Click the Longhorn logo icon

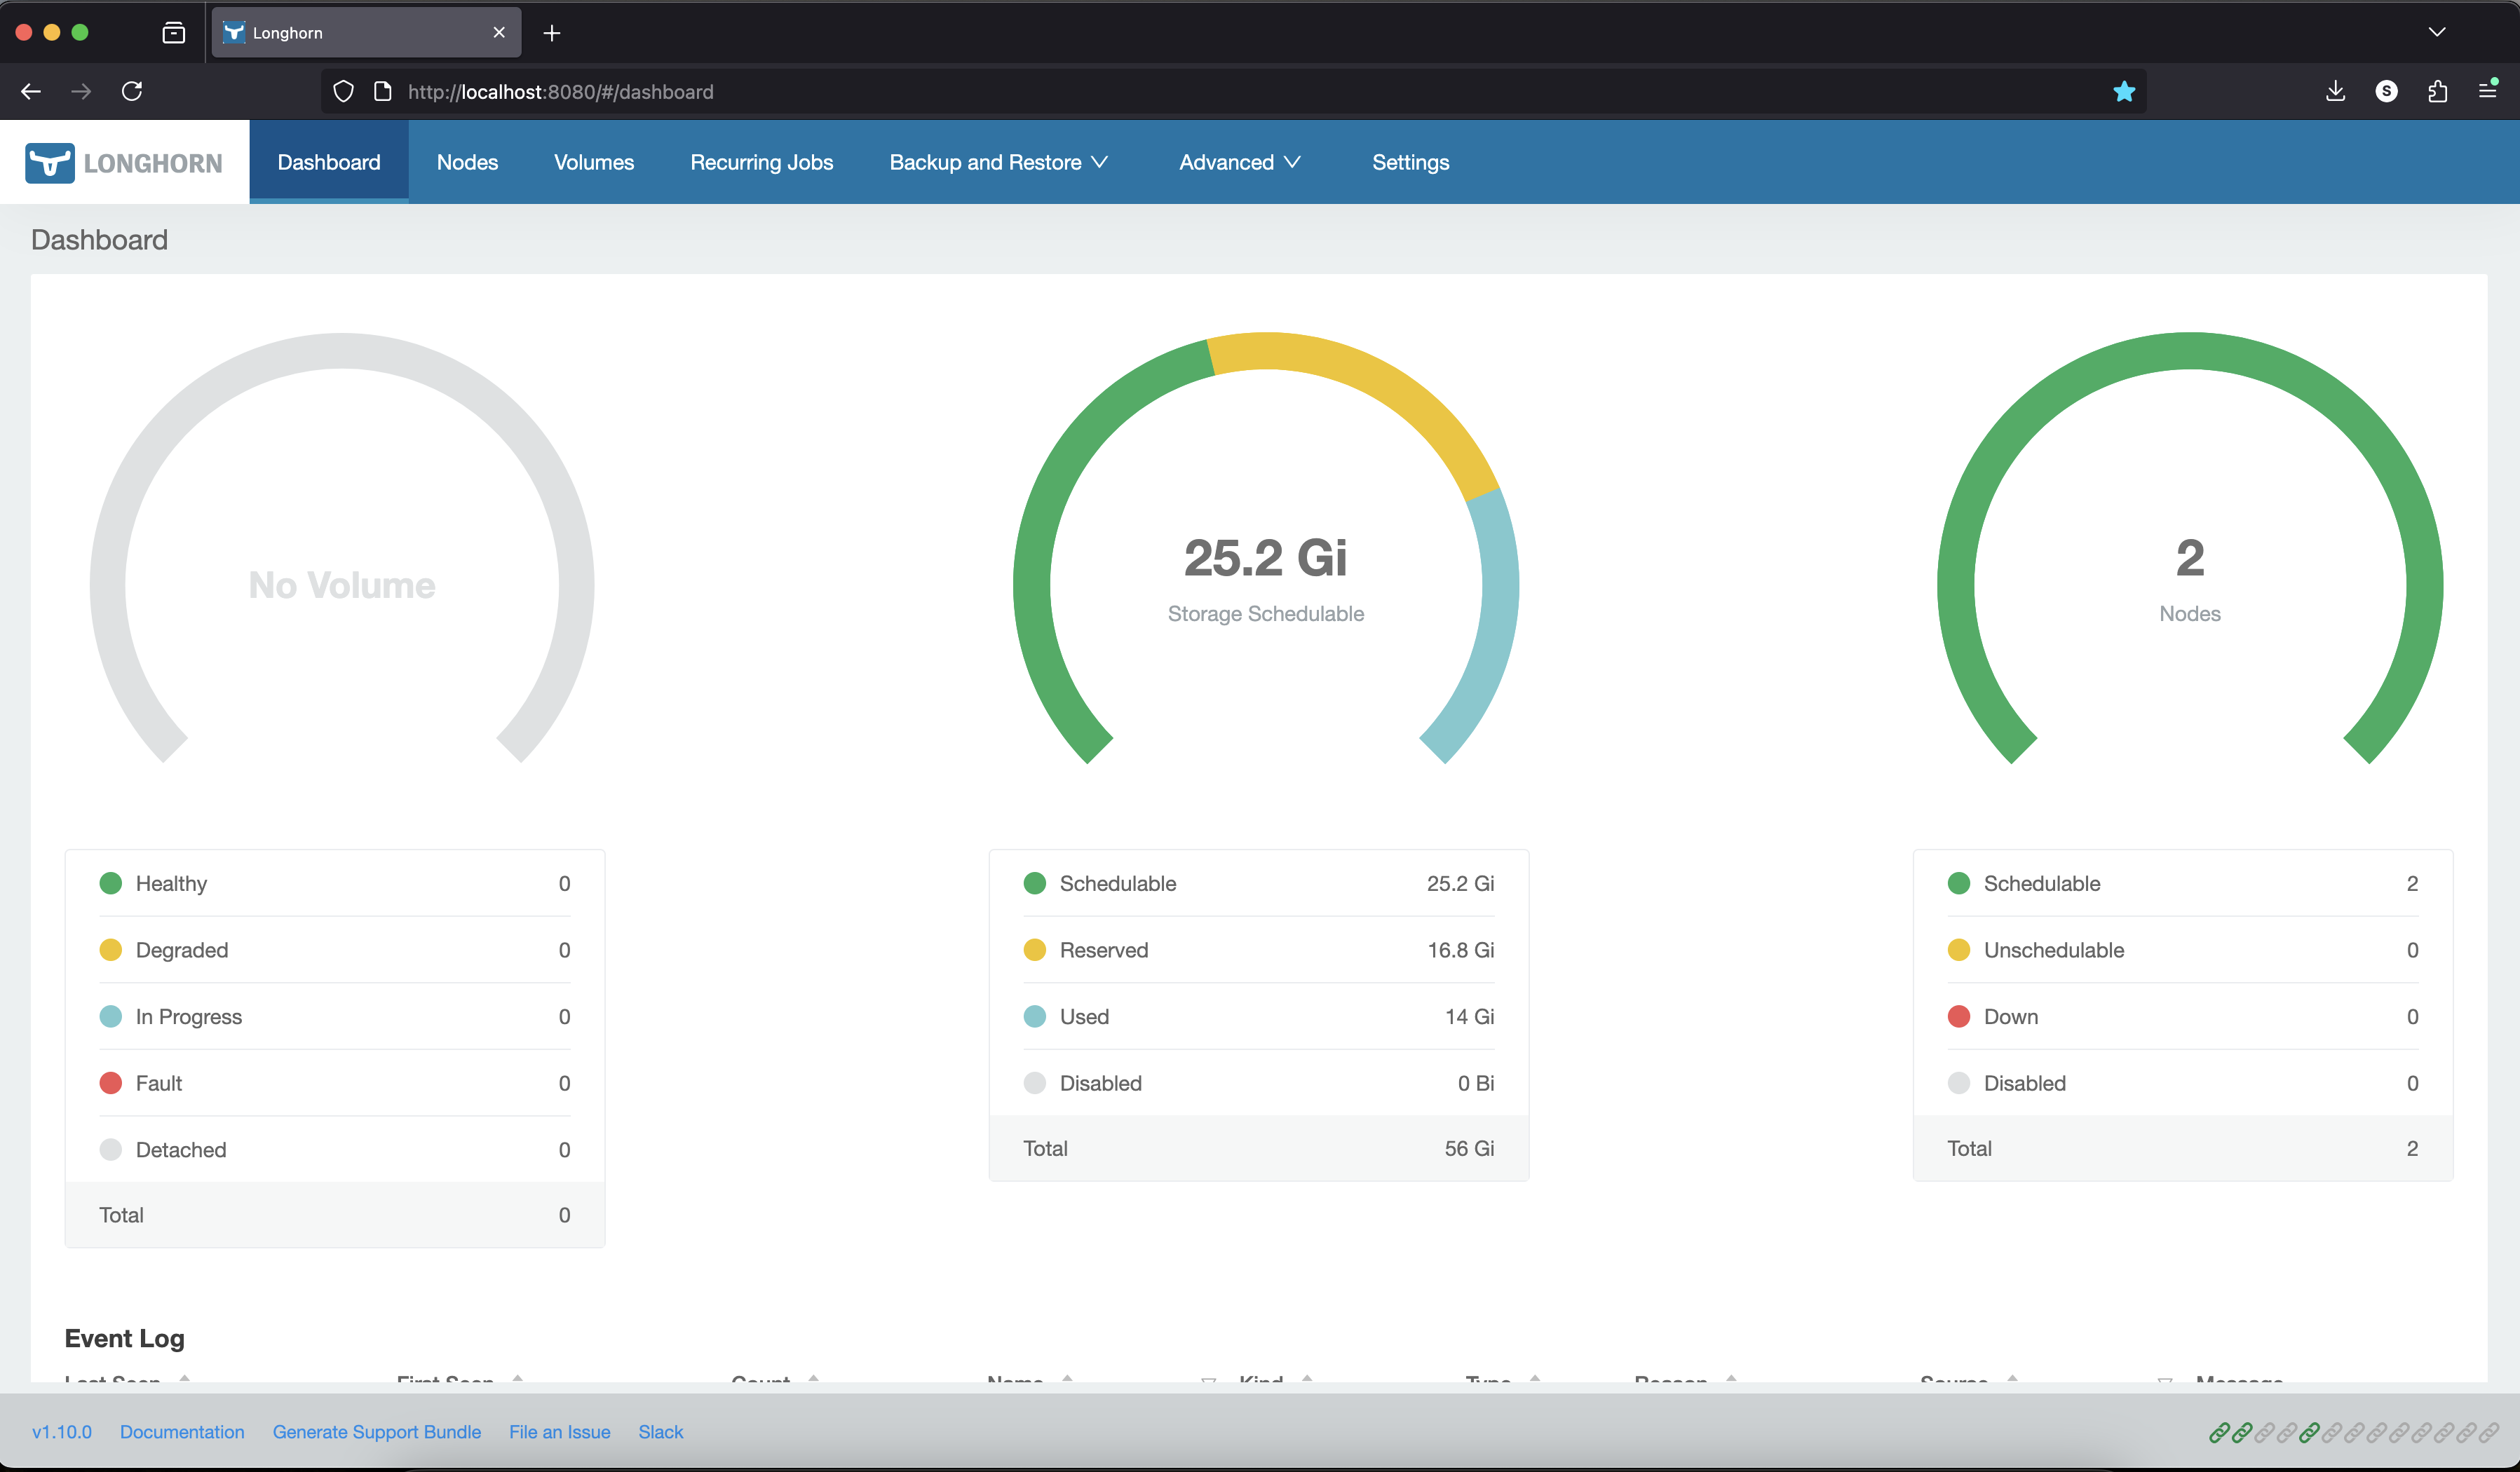pos(49,163)
